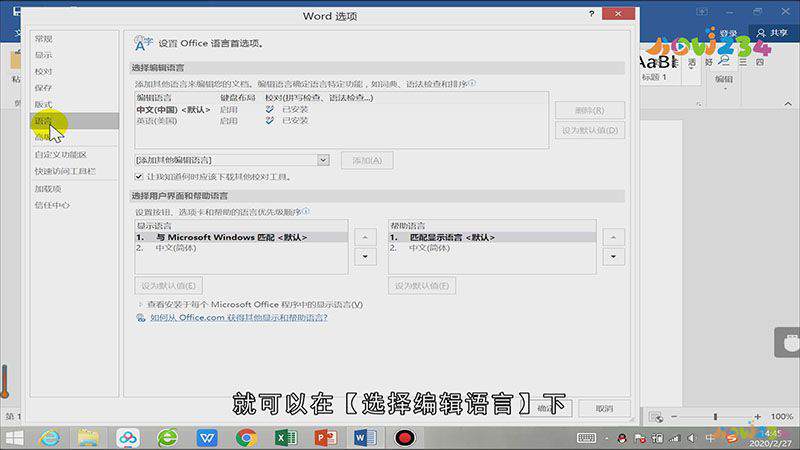Open PowerPoint from the taskbar
The image size is (800, 450).
pos(326,438)
